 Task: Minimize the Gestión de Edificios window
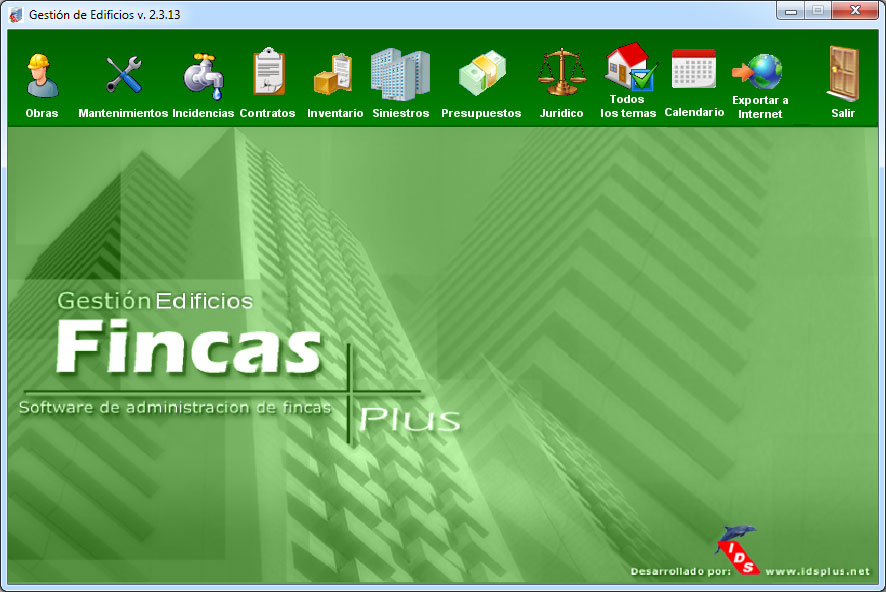(791, 11)
